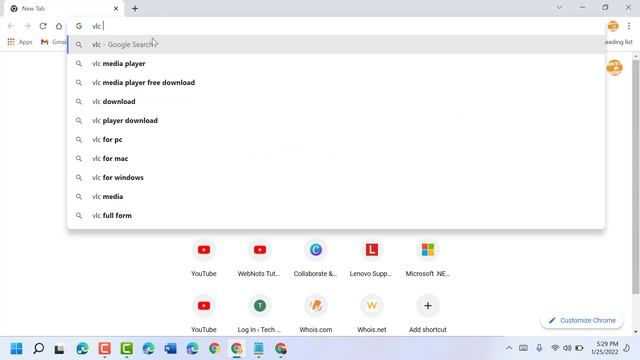Select 'vlc media player free download' suggestion
This screenshot has height=360, width=640.
point(336,82)
